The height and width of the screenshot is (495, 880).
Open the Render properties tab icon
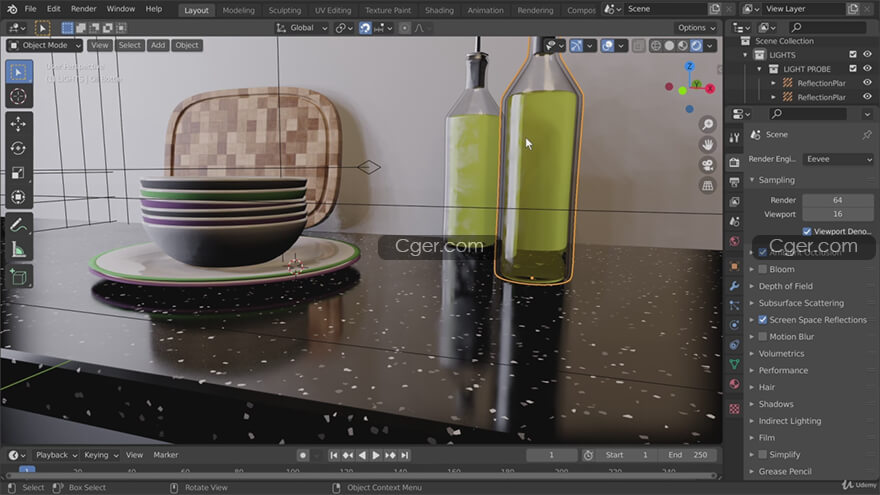click(x=734, y=163)
